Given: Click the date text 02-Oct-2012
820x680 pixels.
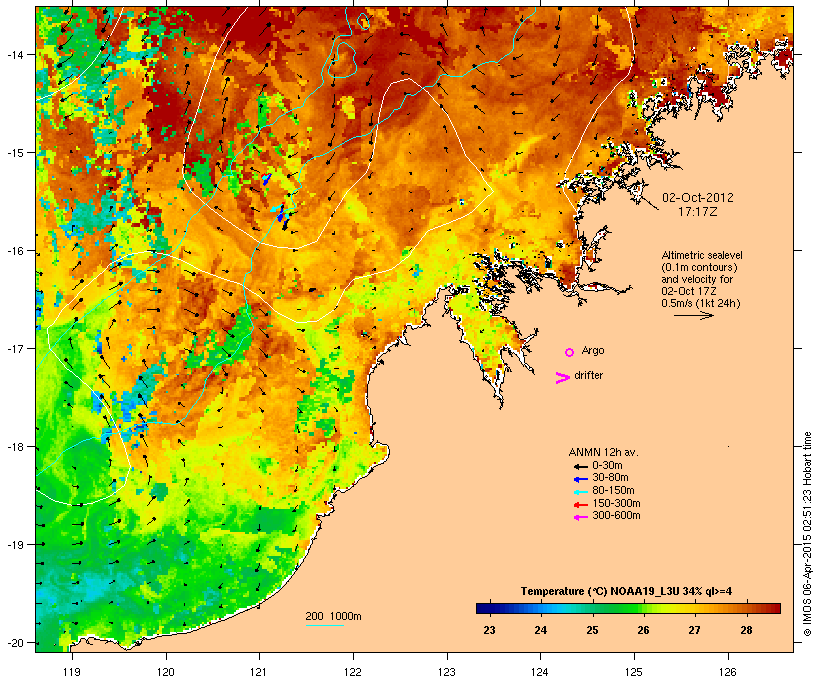Looking at the screenshot, I should [x=698, y=198].
